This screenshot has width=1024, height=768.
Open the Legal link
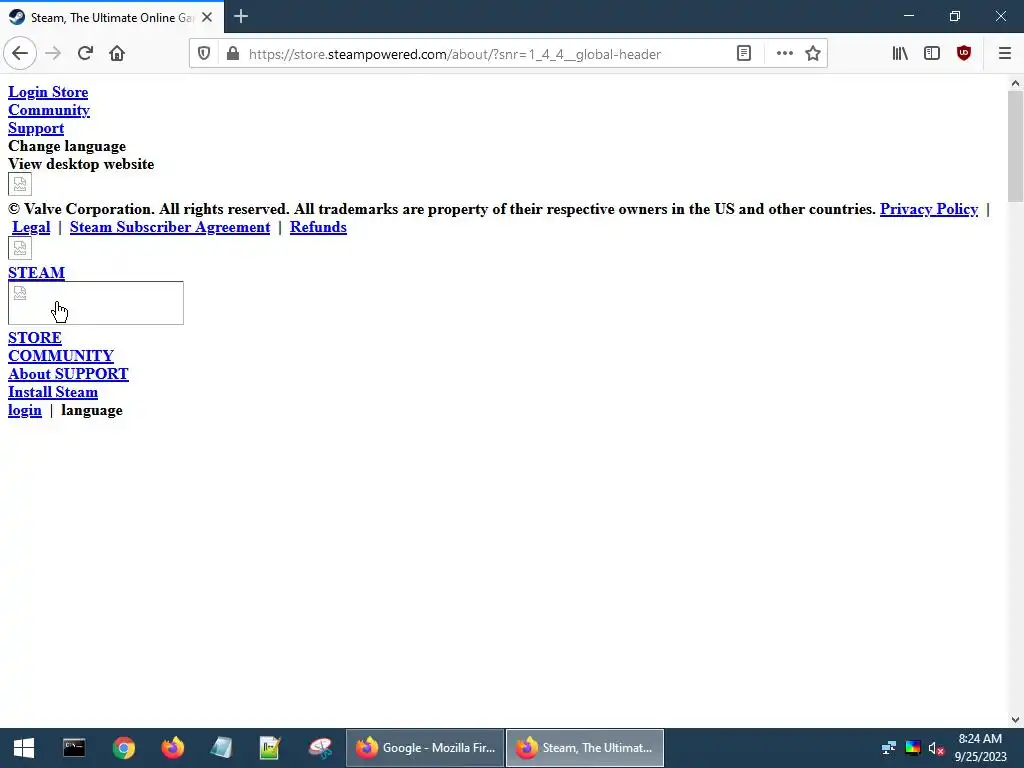pyautogui.click(x=31, y=227)
